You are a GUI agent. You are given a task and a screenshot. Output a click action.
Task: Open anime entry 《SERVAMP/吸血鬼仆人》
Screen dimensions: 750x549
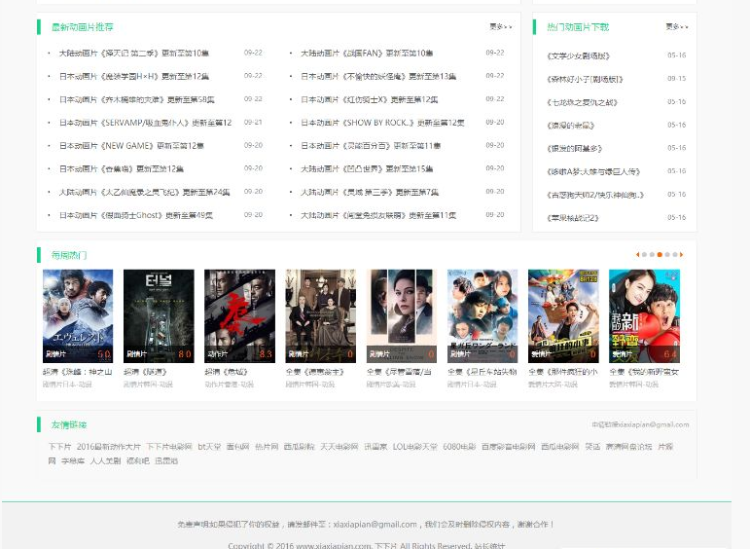click(x=145, y=123)
